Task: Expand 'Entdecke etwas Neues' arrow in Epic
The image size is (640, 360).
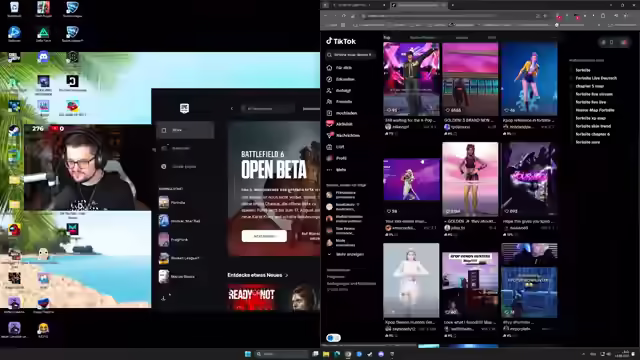Action: [x=287, y=276]
